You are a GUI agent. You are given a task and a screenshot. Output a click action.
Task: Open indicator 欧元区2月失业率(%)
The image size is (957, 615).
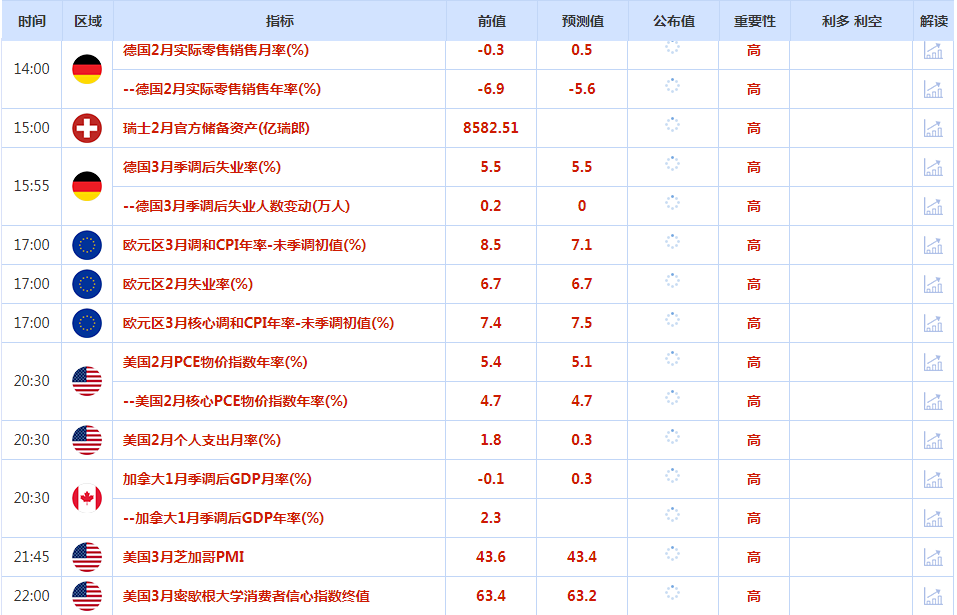tap(188, 284)
